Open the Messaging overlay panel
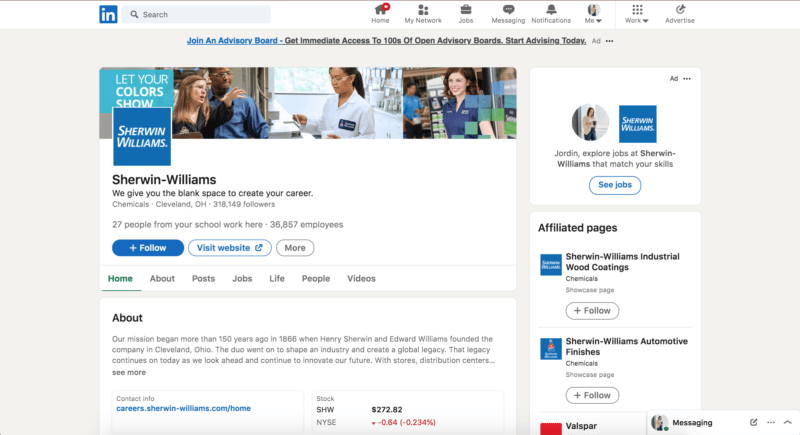 tap(692, 423)
